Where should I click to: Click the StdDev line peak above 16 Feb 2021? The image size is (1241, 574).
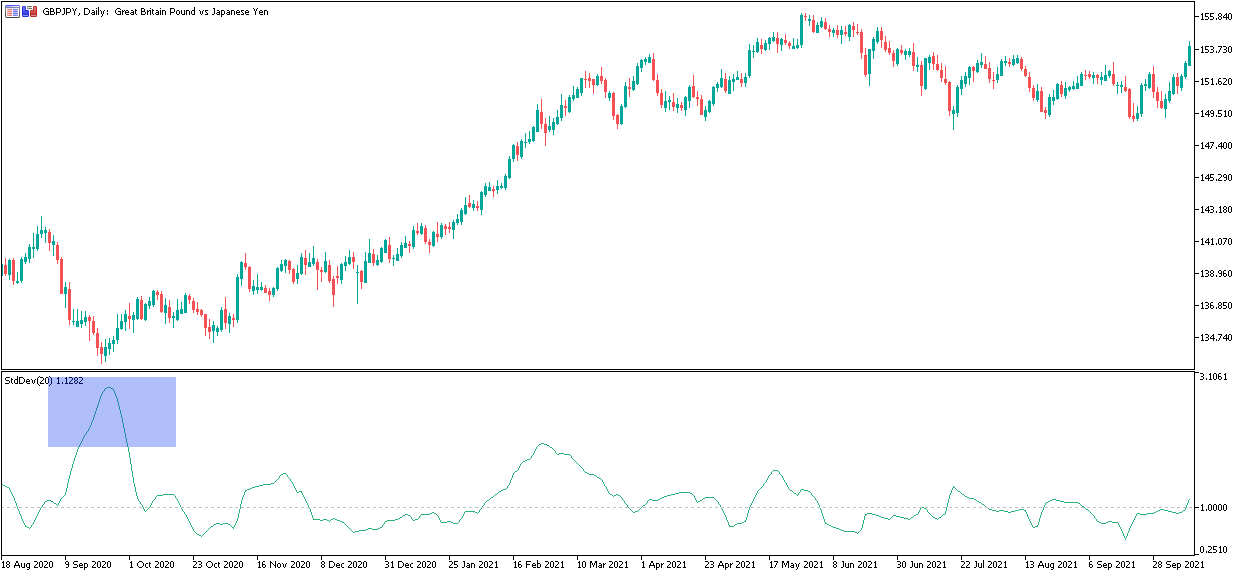click(x=541, y=444)
